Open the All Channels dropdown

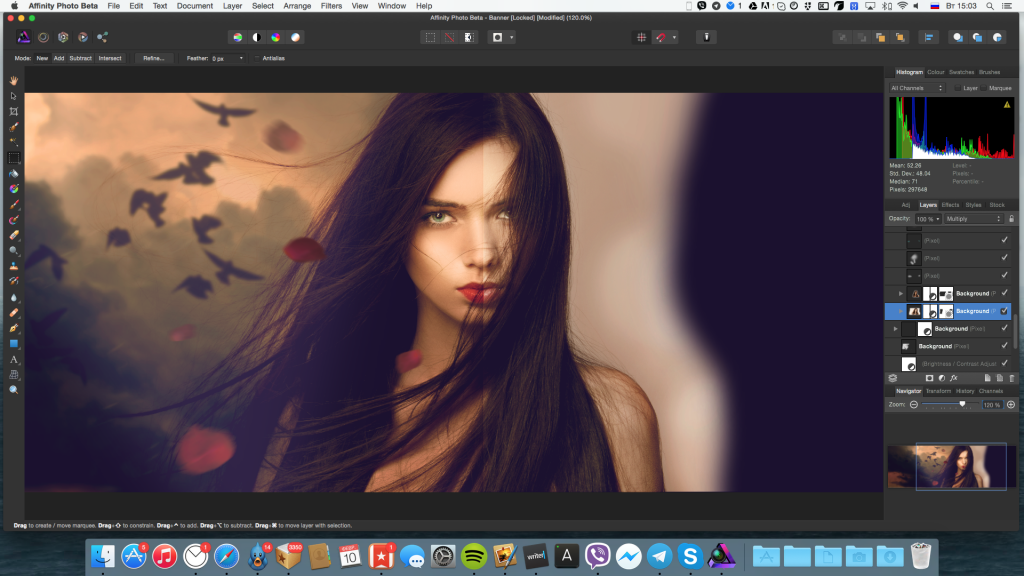pos(917,88)
